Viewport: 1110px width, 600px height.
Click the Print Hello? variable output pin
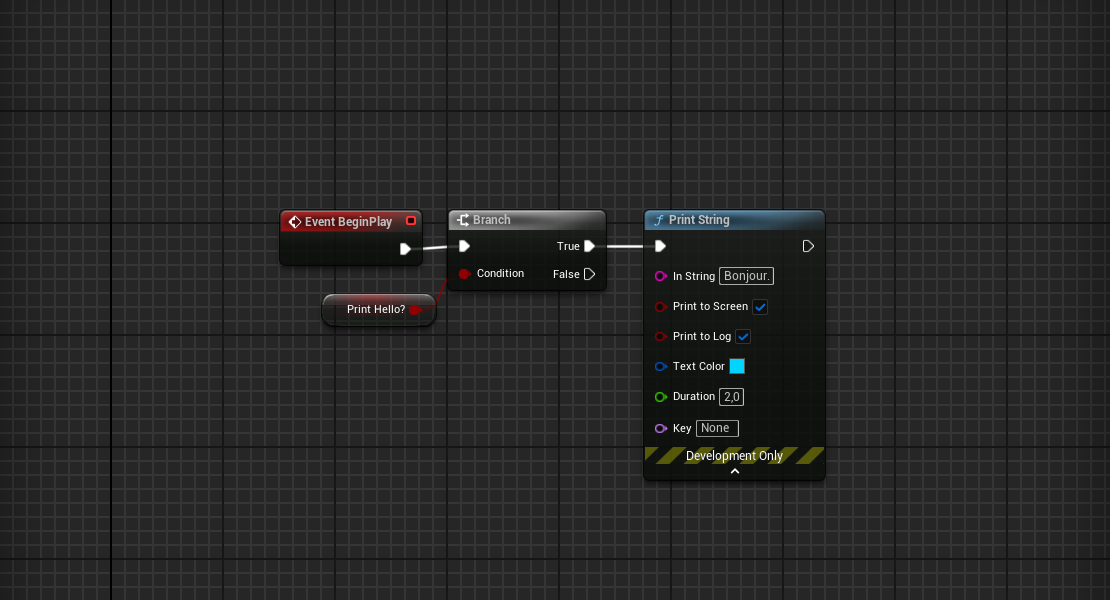click(x=415, y=310)
